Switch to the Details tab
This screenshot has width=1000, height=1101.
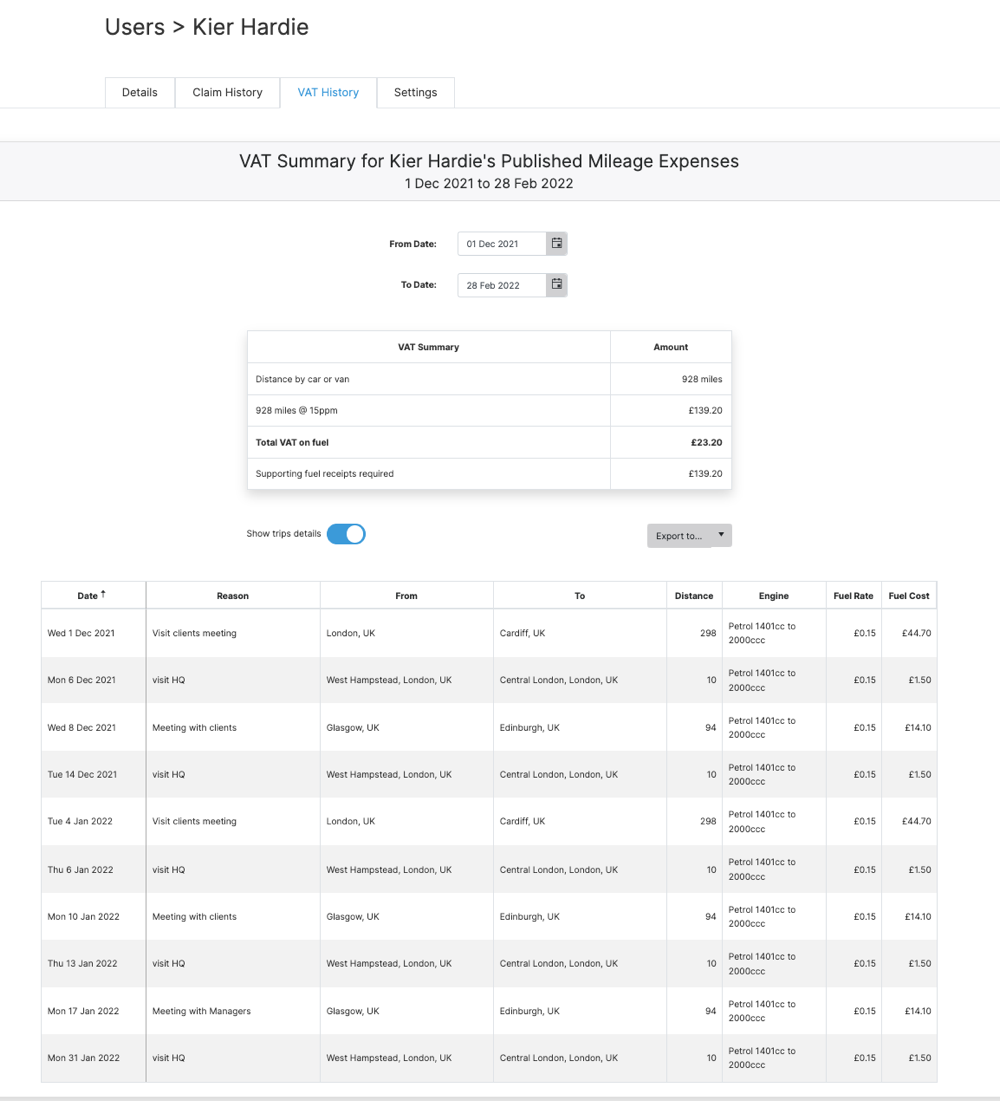tap(140, 92)
